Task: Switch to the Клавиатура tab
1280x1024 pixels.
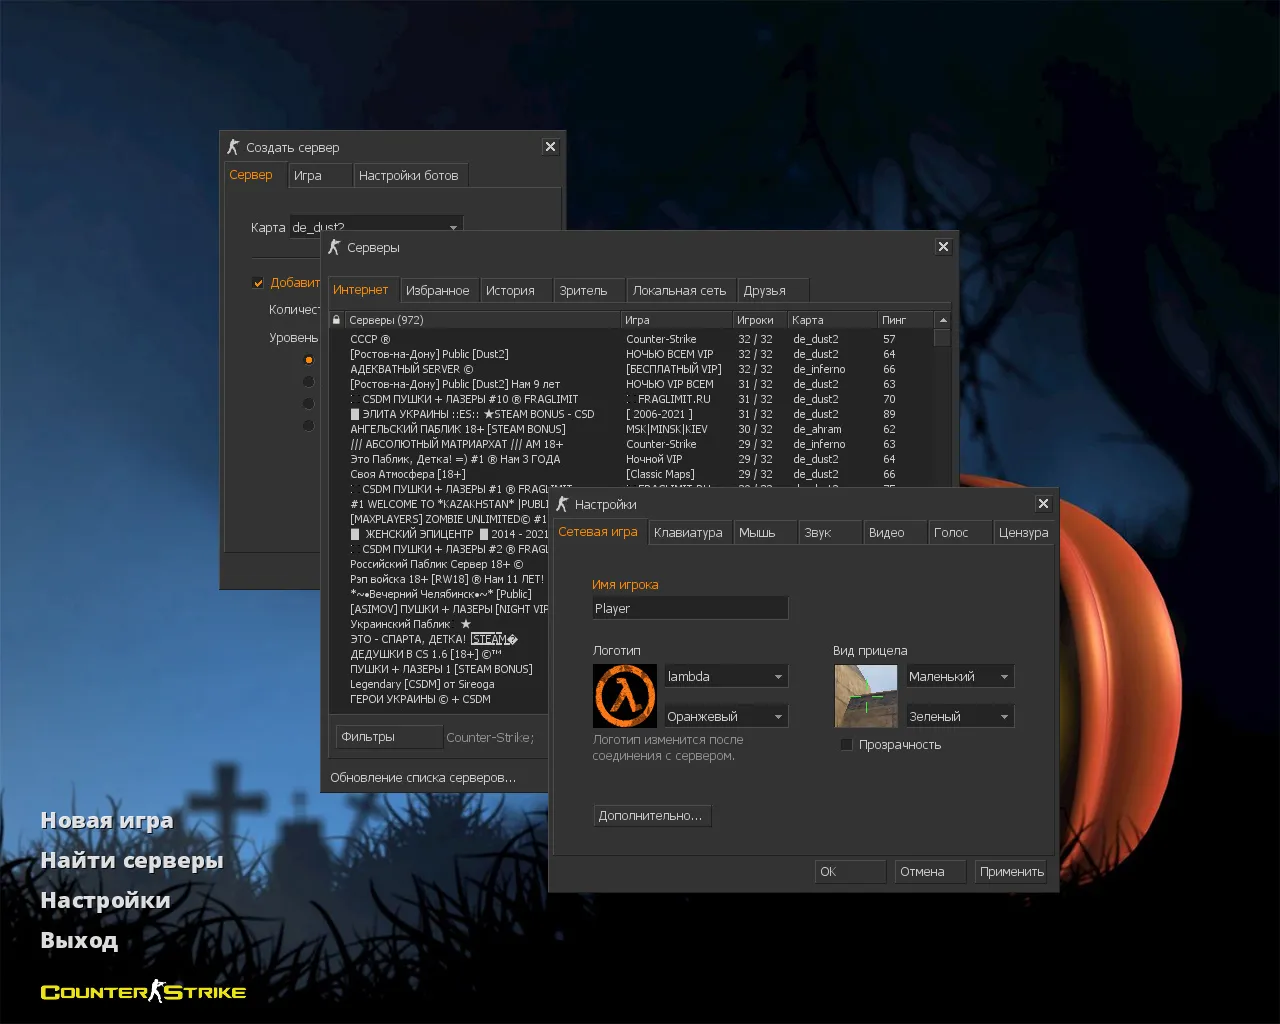Action: point(688,533)
